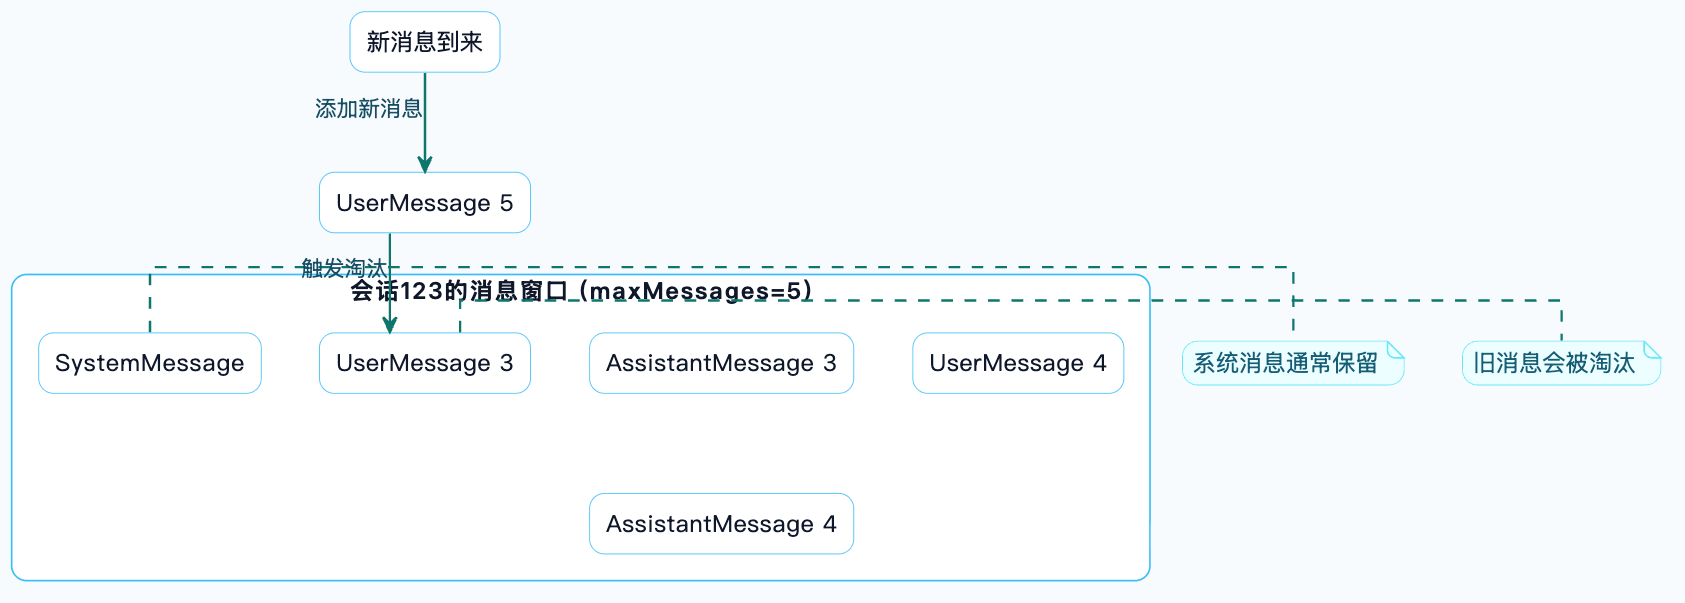Click the 添加新消息 edge label
The height and width of the screenshot is (603, 1685).
(369, 109)
